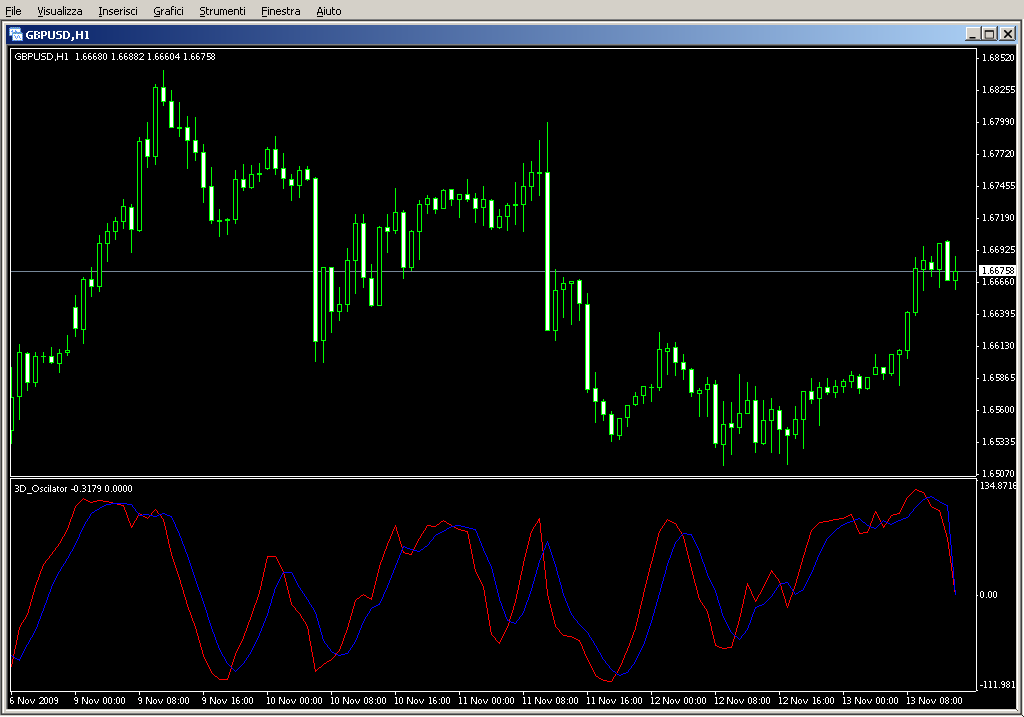Screen dimensions: 1024x717
Task: Click the 1.68255 price scale label
Action: (999, 89)
